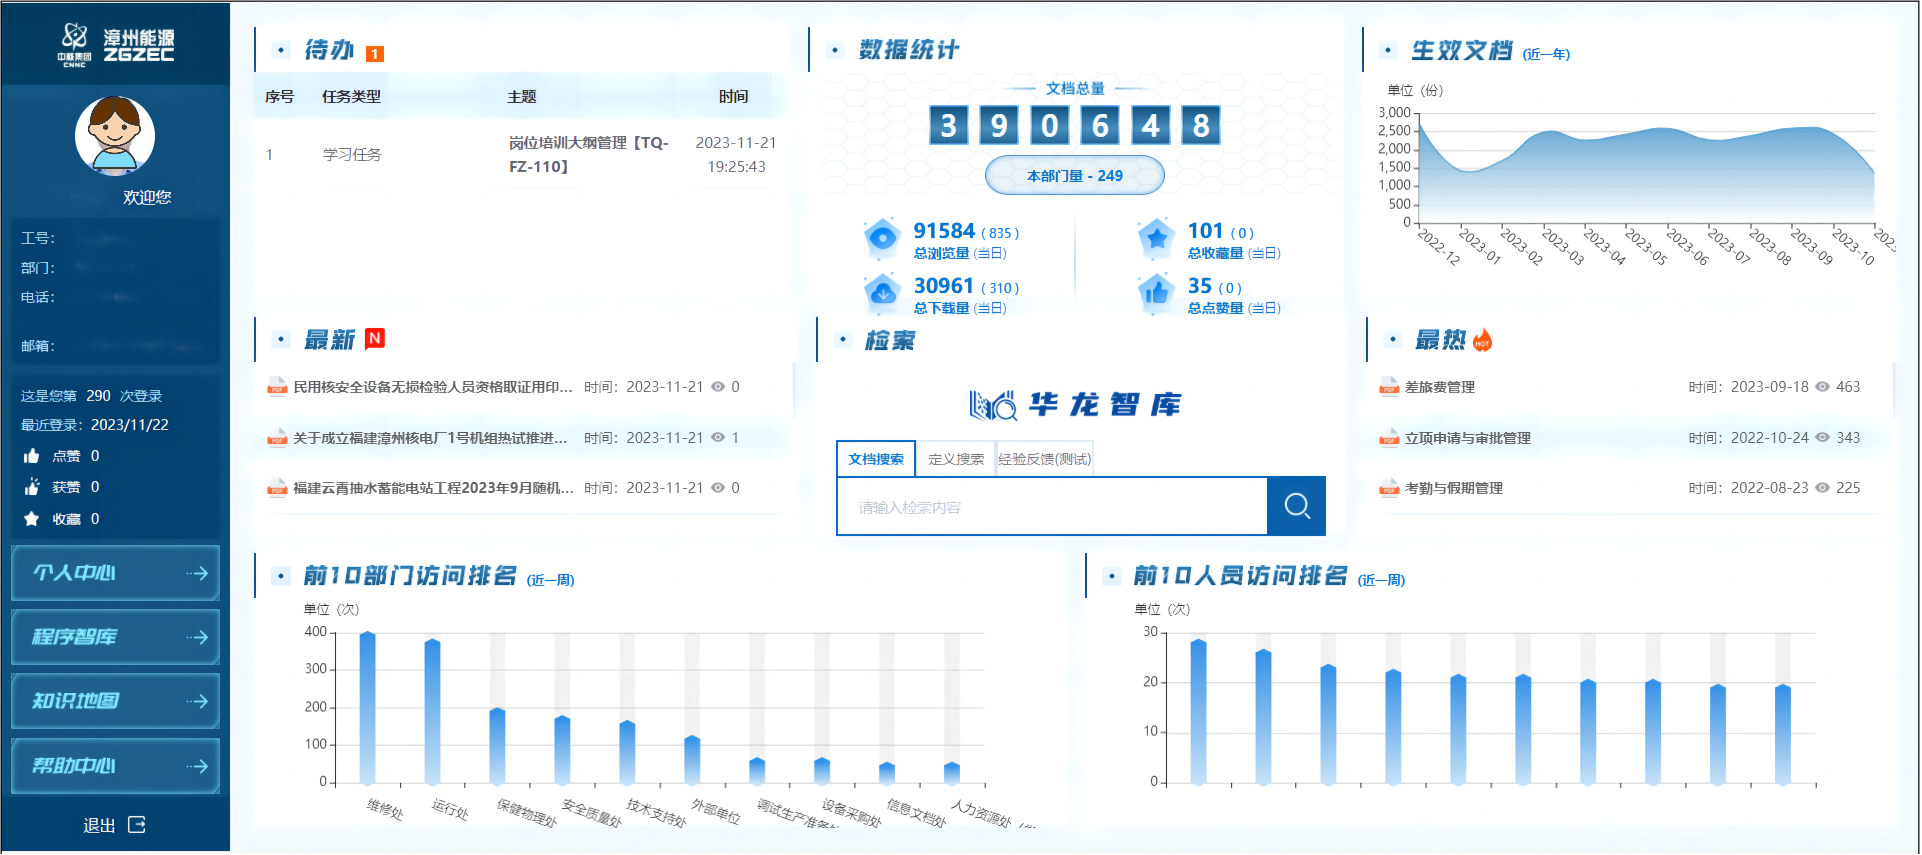Click the user avatar picture

(x=115, y=136)
